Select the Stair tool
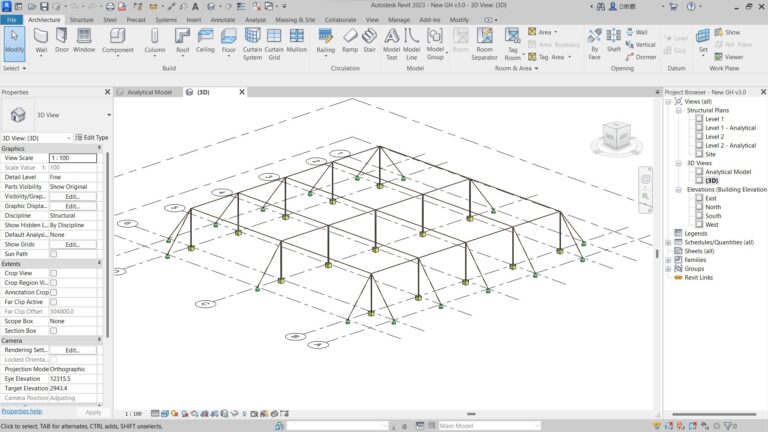The height and width of the screenshot is (432, 768). 369,40
